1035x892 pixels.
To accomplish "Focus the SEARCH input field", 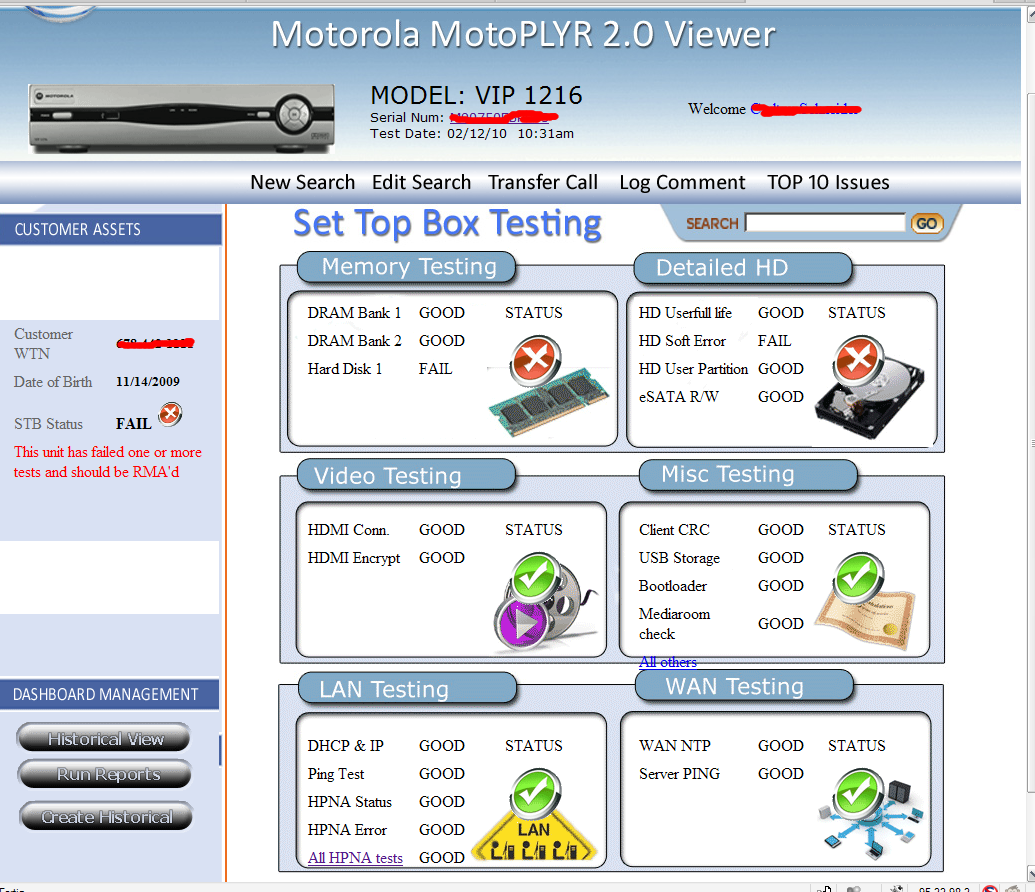I will [825, 223].
